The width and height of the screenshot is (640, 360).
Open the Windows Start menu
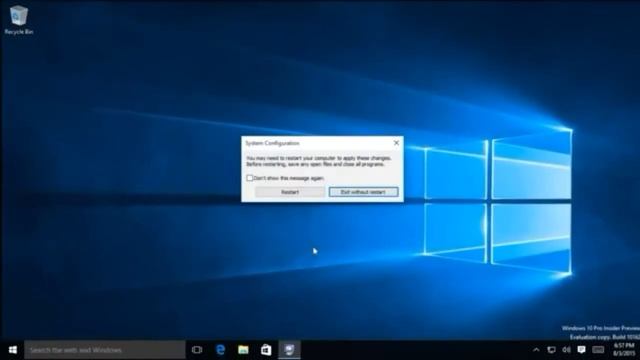coord(13,350)
